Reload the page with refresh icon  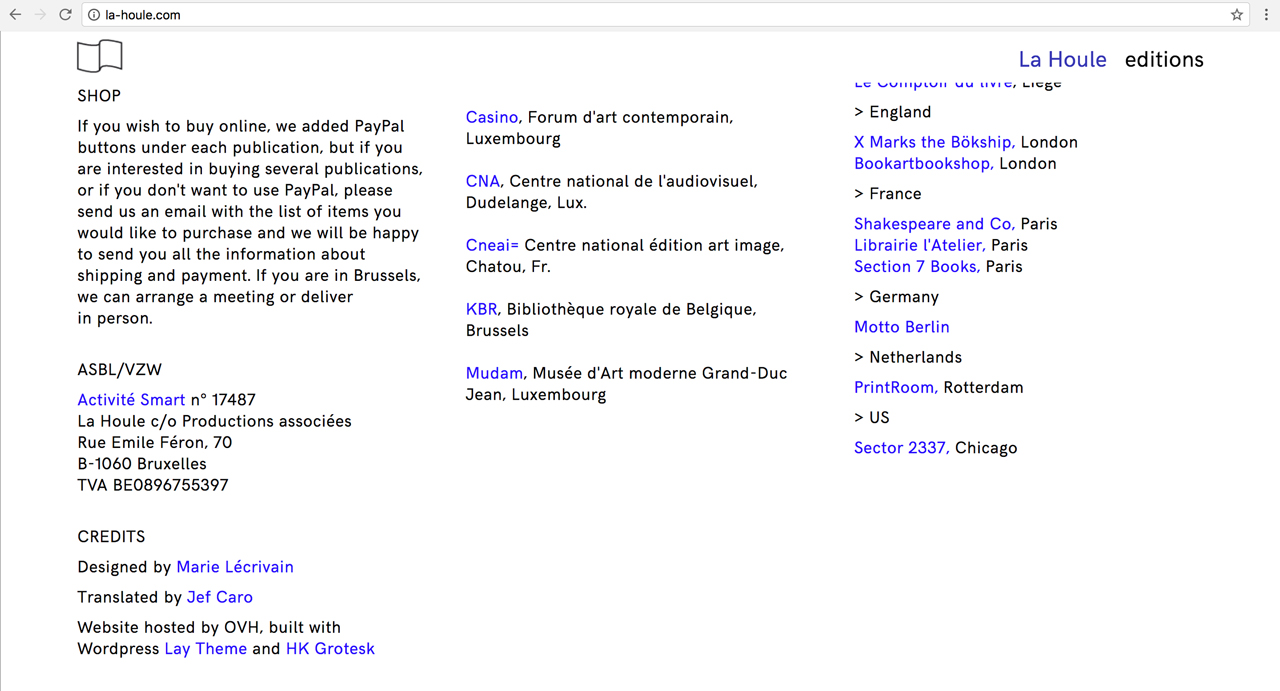click(x=65, y=15)
